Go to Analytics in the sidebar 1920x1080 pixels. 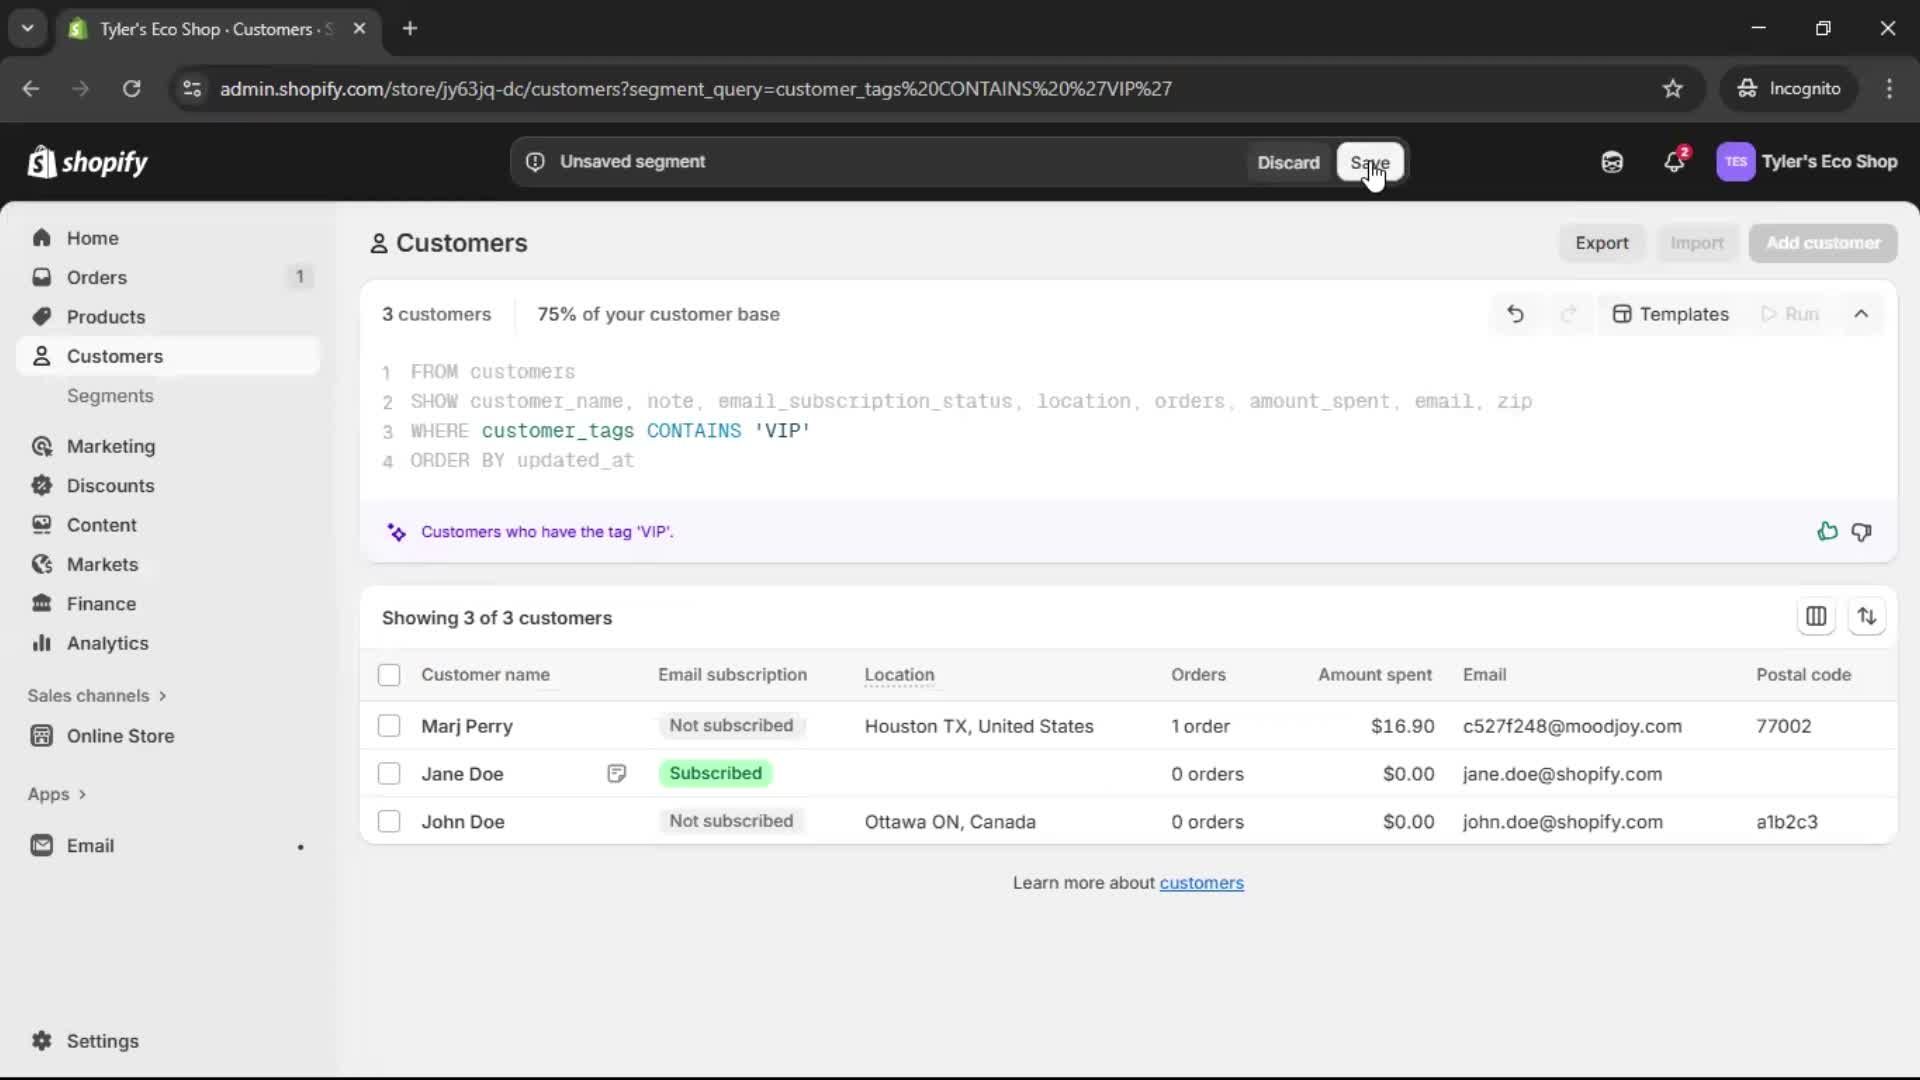107,644
